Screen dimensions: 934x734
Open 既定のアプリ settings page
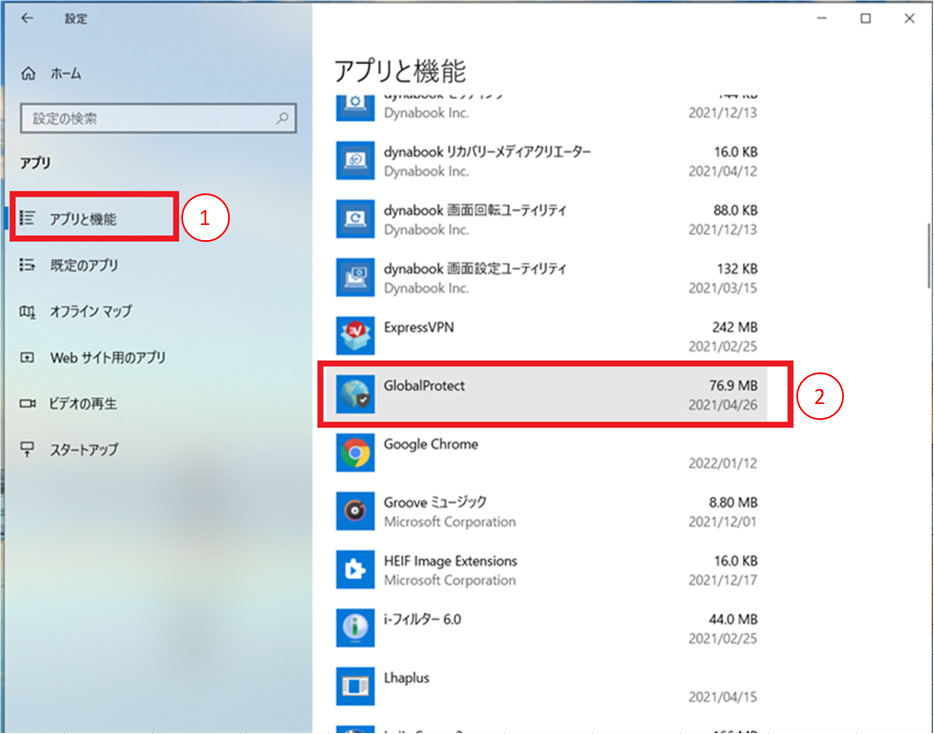coord(84,265)
